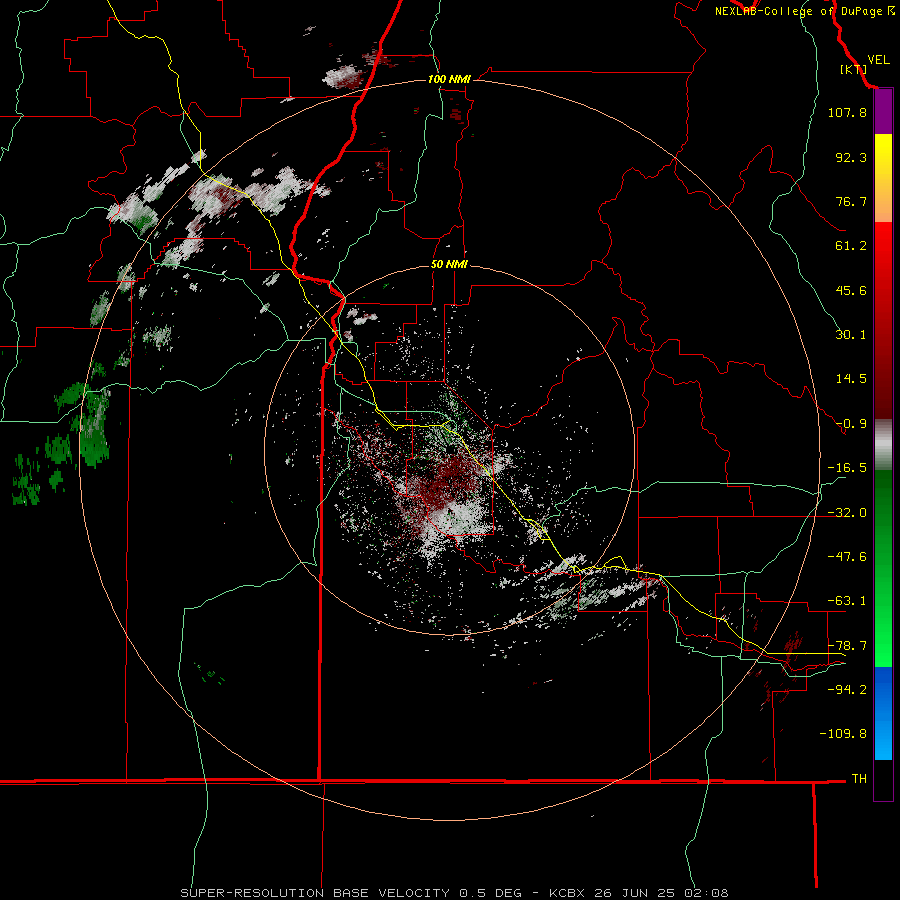Click the -109.8 legend value
This screenshot has height=900, width=900.
(x=843, y=734)
